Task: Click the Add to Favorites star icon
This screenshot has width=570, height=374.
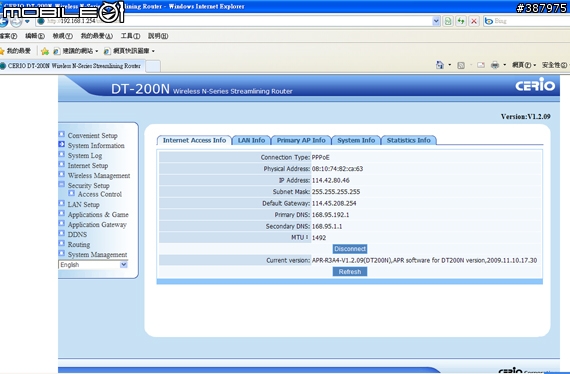Action: (x=45, y=51)
